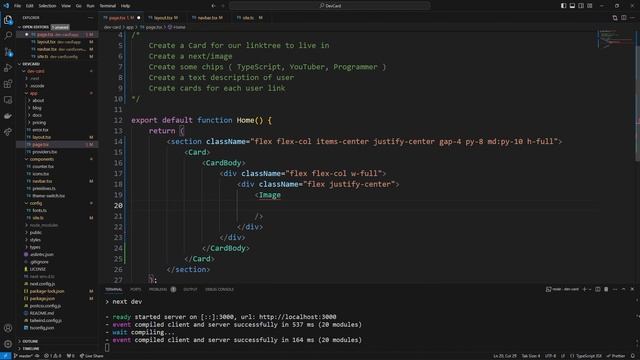Click the errors and warnings status indicator
The width and height of the screenshot is (640, 360).
[53, 356]
